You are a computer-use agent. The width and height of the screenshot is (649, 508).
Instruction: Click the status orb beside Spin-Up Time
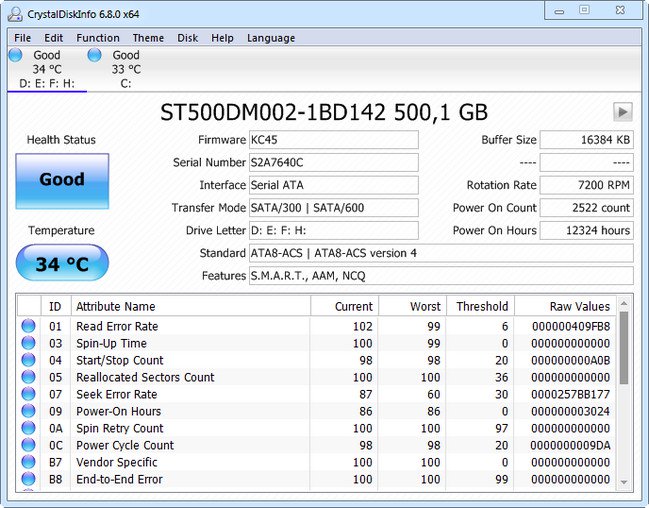tap(28, 343)
